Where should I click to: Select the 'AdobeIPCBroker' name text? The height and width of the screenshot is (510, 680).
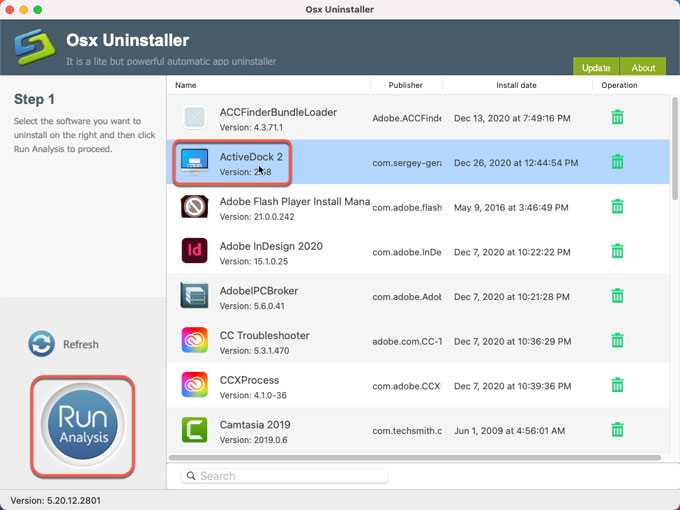(259, 291)
